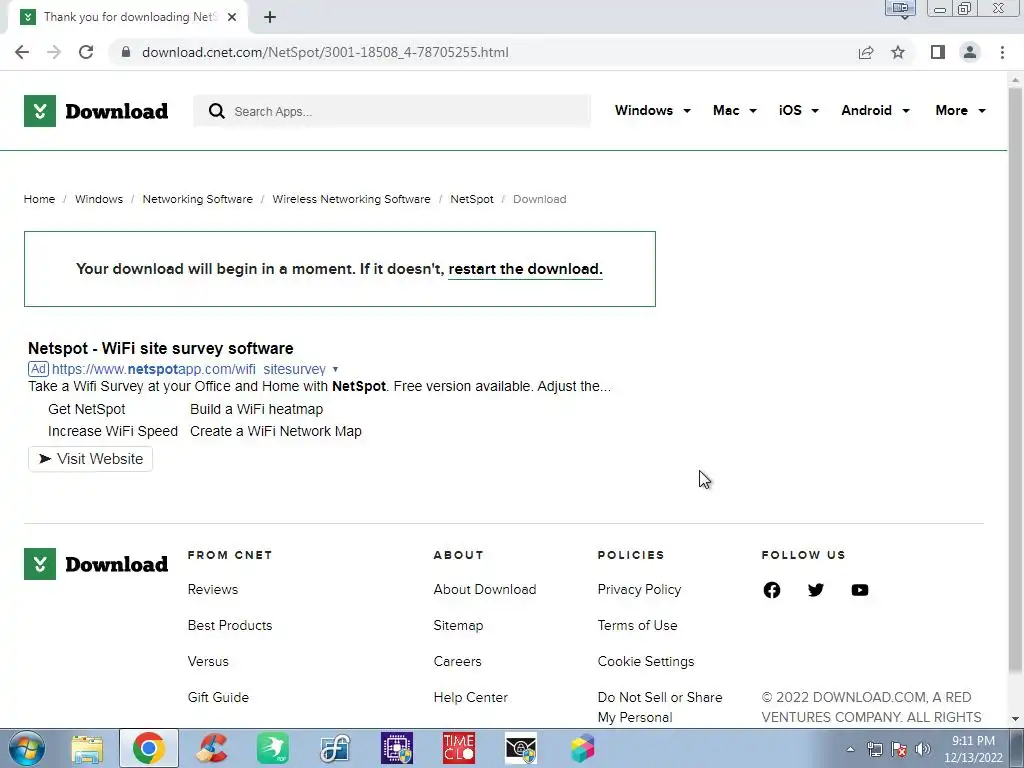
Task: Click the volume speaker tray icon
Action: [922, 749]
